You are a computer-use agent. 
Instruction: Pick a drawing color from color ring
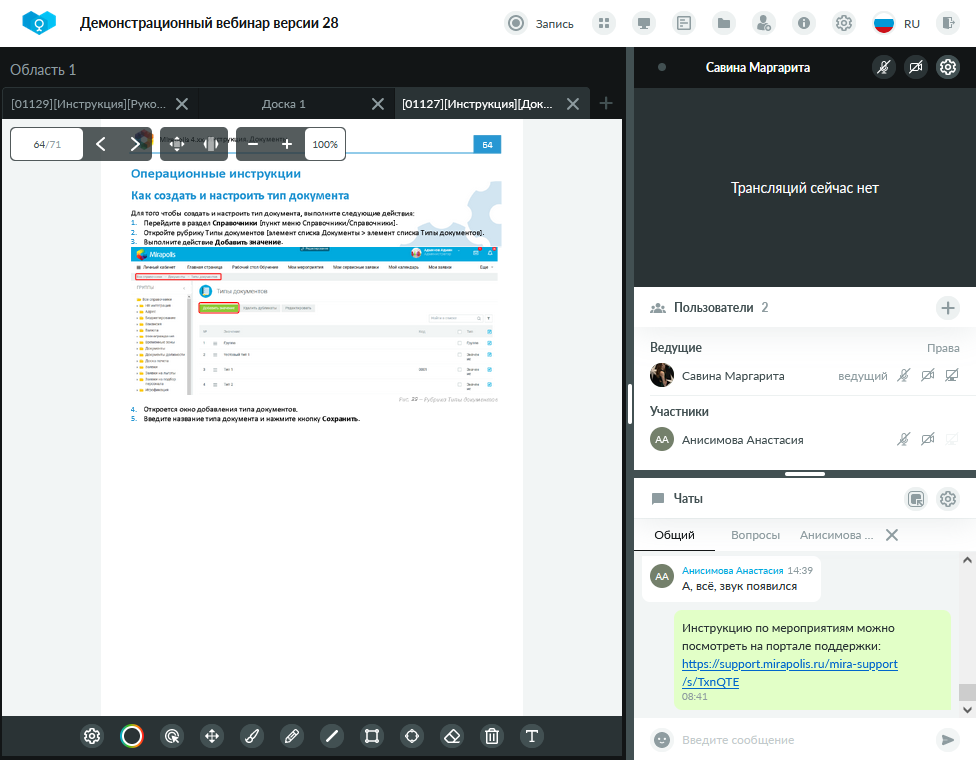click(x=132, y=736)
